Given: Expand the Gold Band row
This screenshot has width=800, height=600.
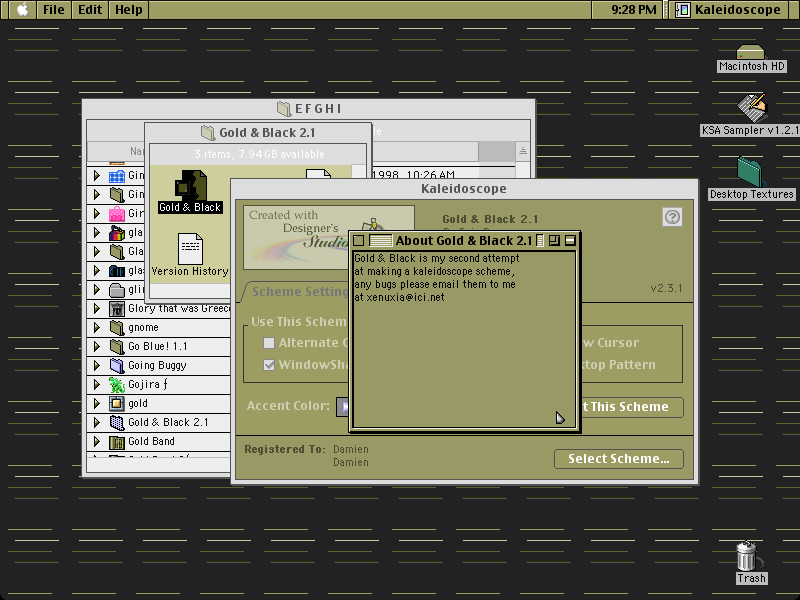Looking at the screenshot, I should [96, 442].
